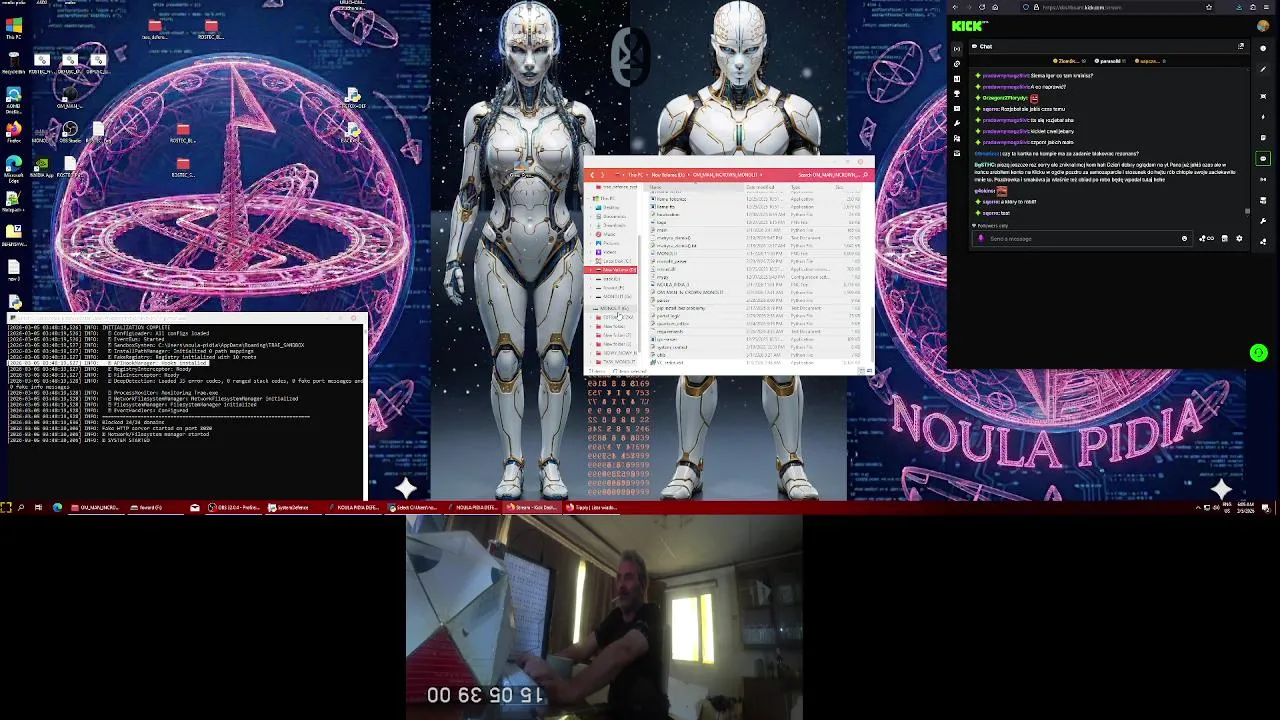The width and height of the screenshot is (1280, 720).
Task: Bookmark the page with the star icon
Action: click(x=1209, y=7)
